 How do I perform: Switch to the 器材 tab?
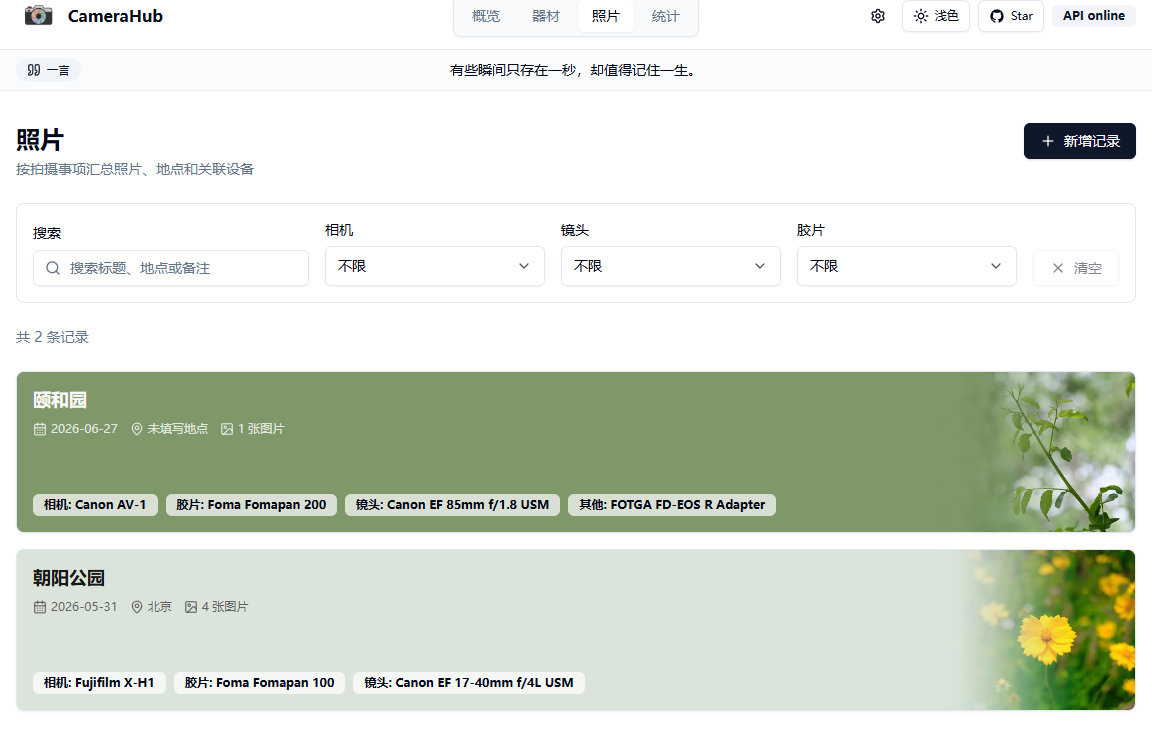[546, 16]
